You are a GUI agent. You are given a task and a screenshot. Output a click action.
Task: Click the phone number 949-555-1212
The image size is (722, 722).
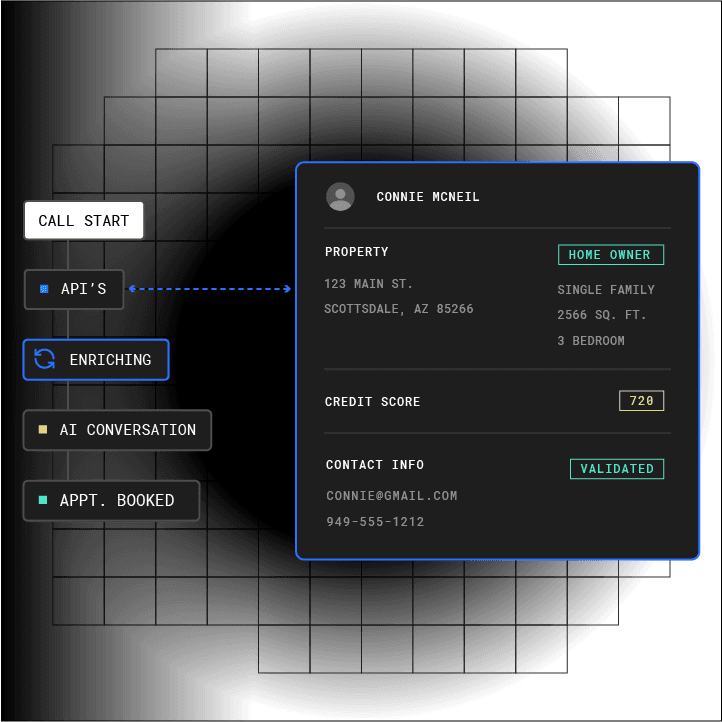click(375, 522)
